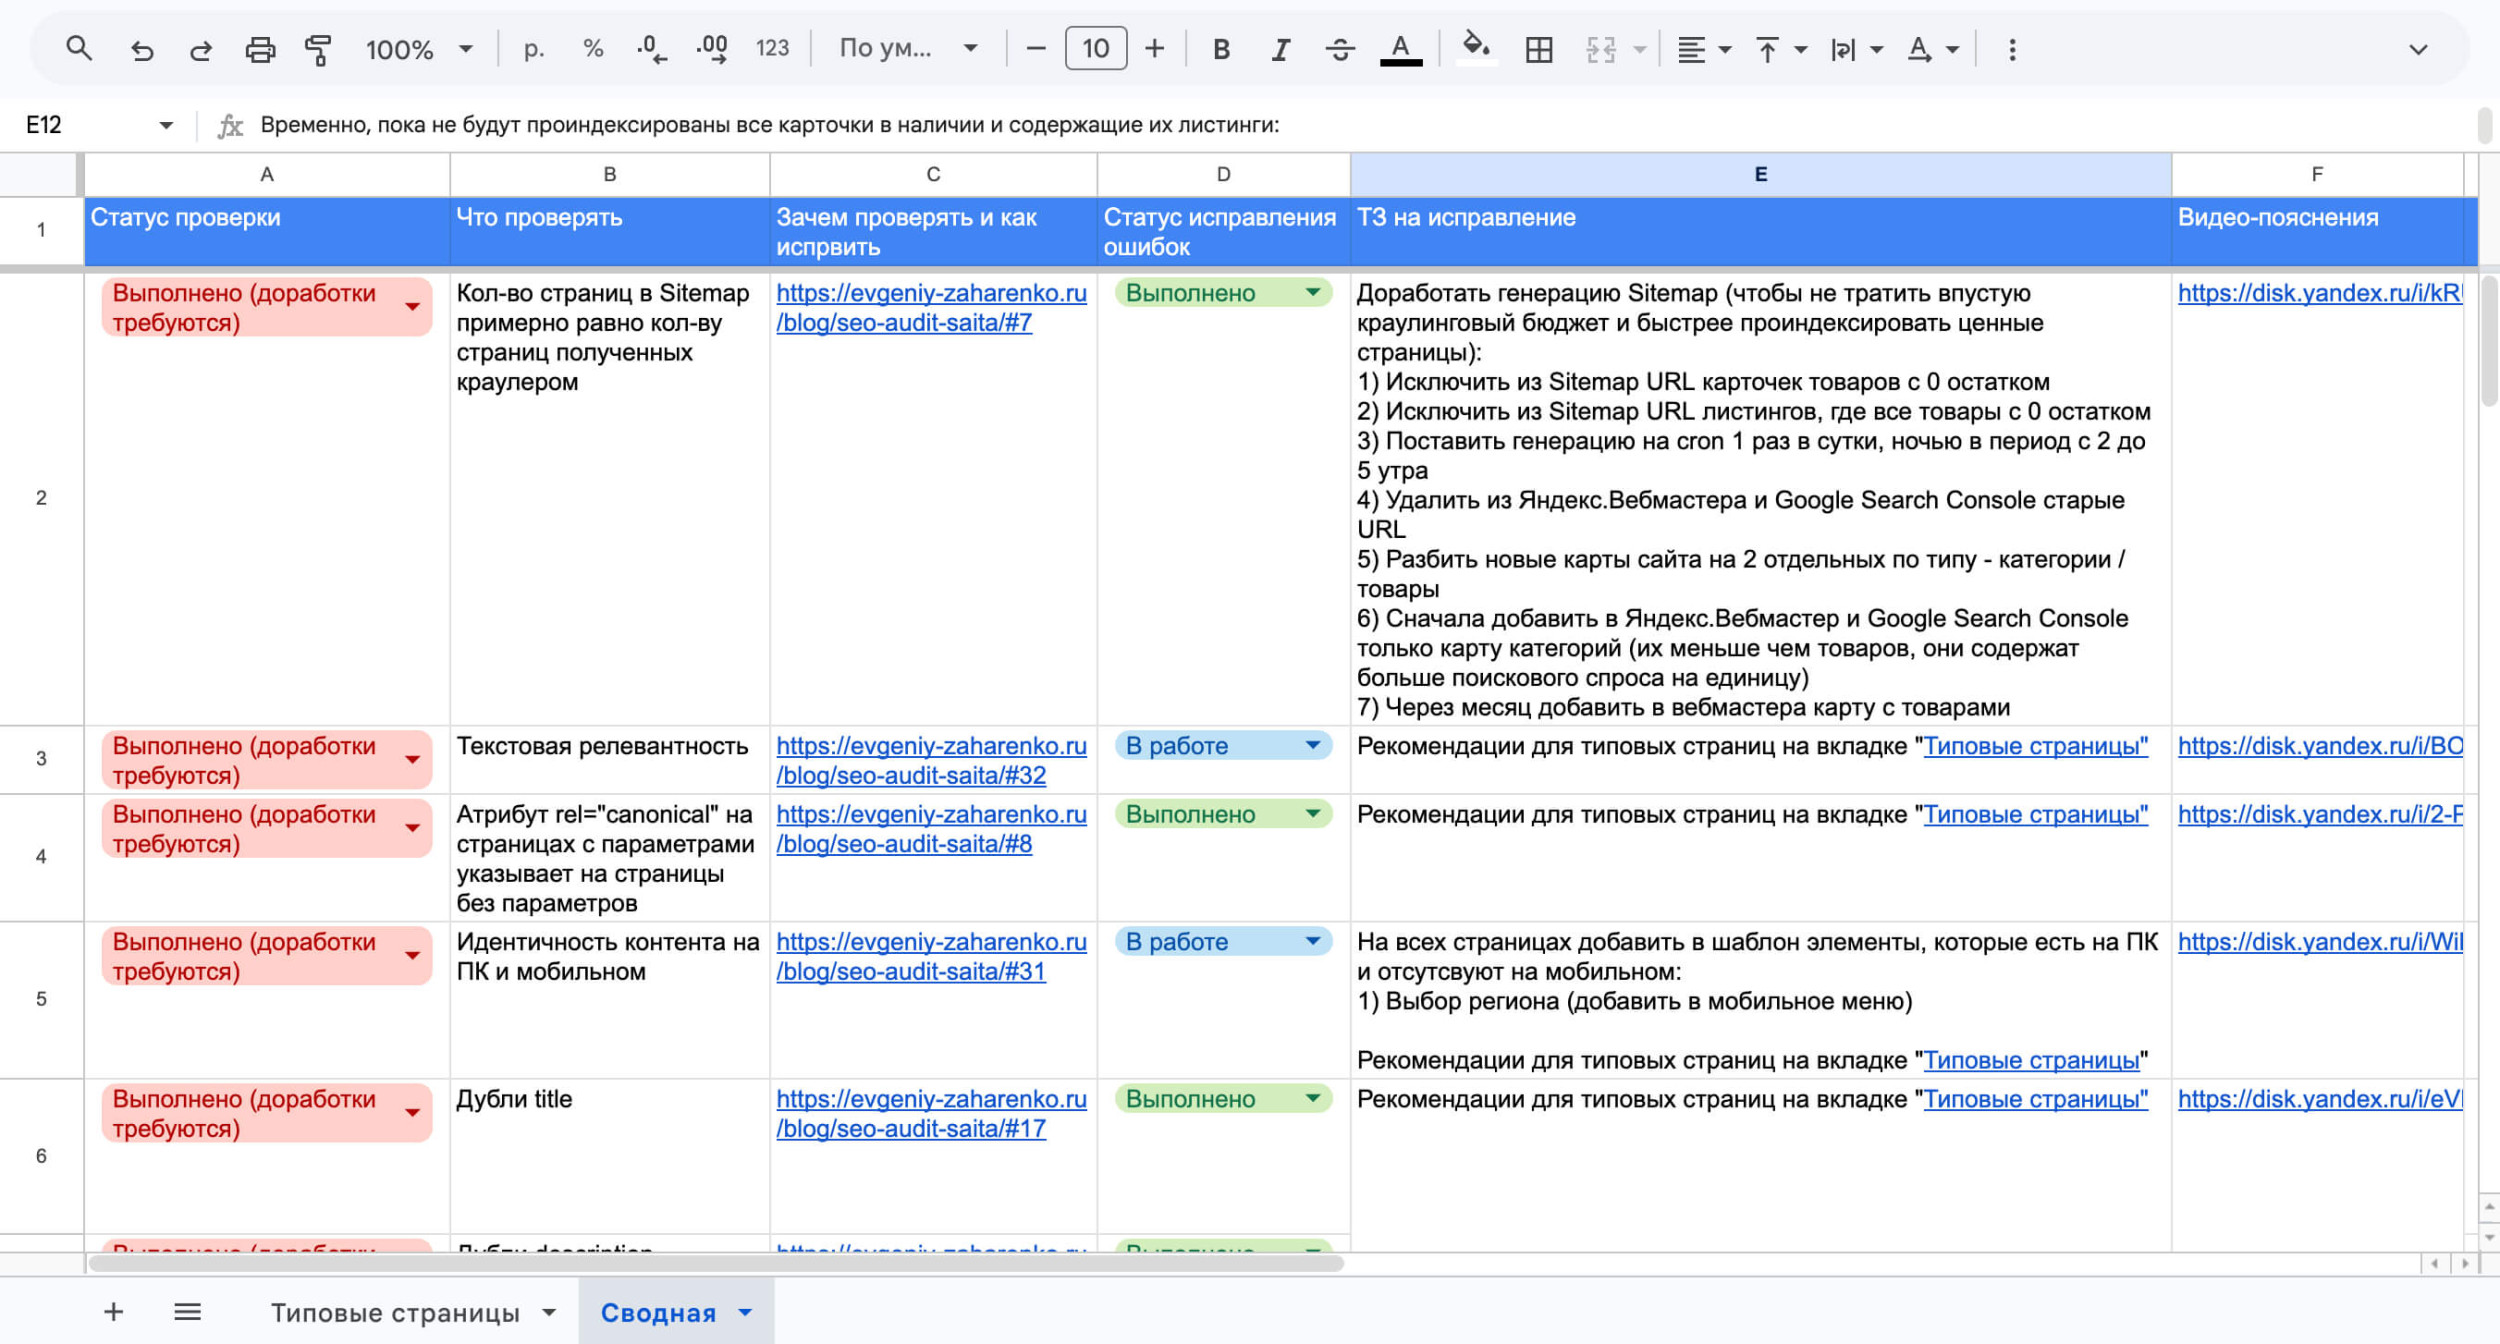Open the borders tool
Image resolution: width=2500 pixels, height=1344 pixels.
[x=1539, y=49]
